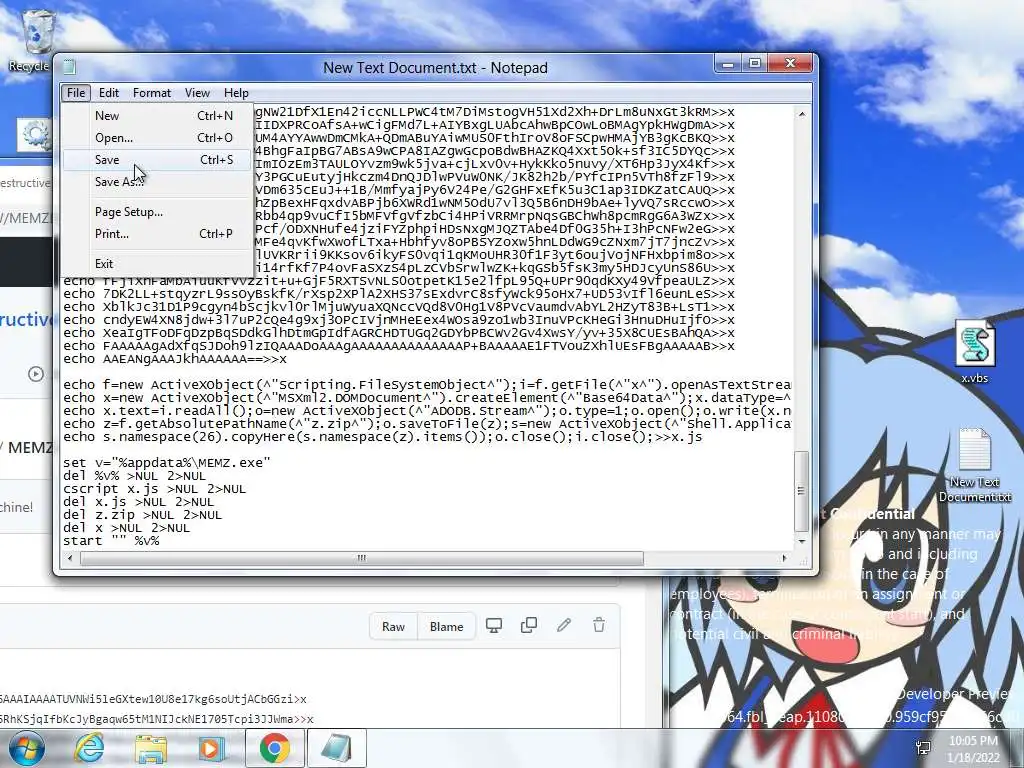Open the Edit menu in Notepad
The image size is (1024, 768).
[x=108, y=93]
